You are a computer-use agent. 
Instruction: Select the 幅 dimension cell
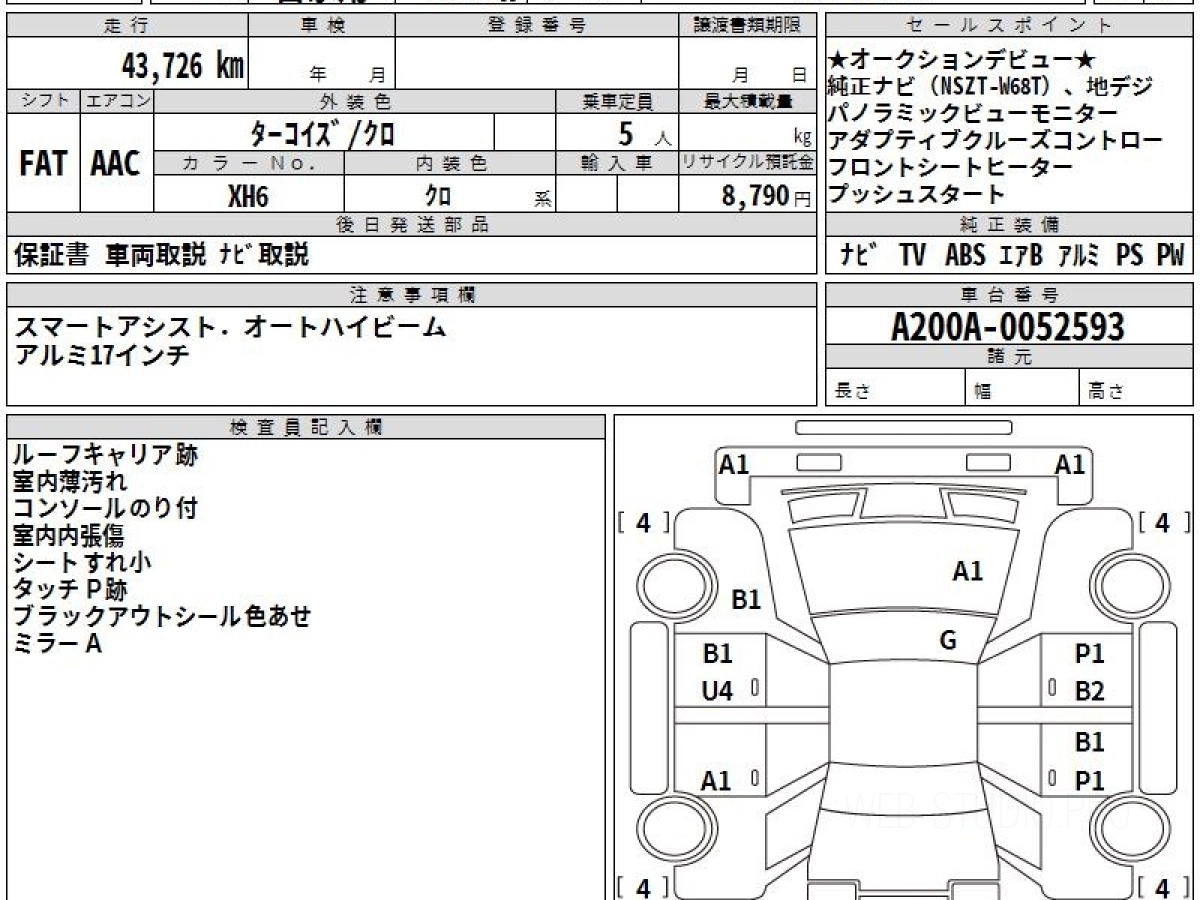pos(1022,388)
